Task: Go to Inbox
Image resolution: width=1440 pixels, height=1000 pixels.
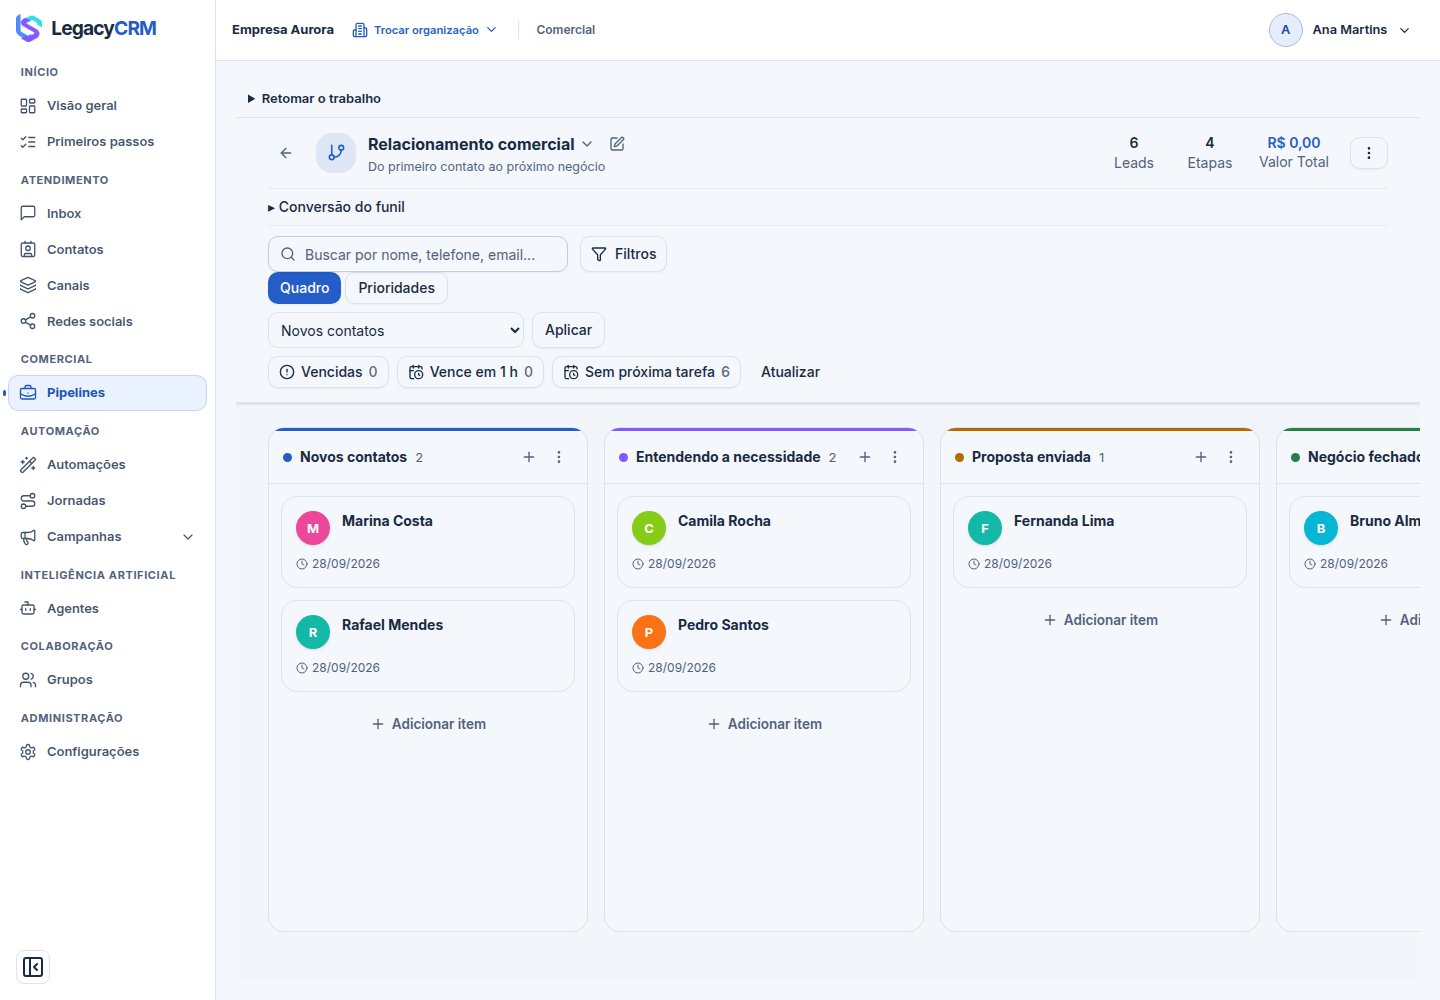Action: [107, 214]
